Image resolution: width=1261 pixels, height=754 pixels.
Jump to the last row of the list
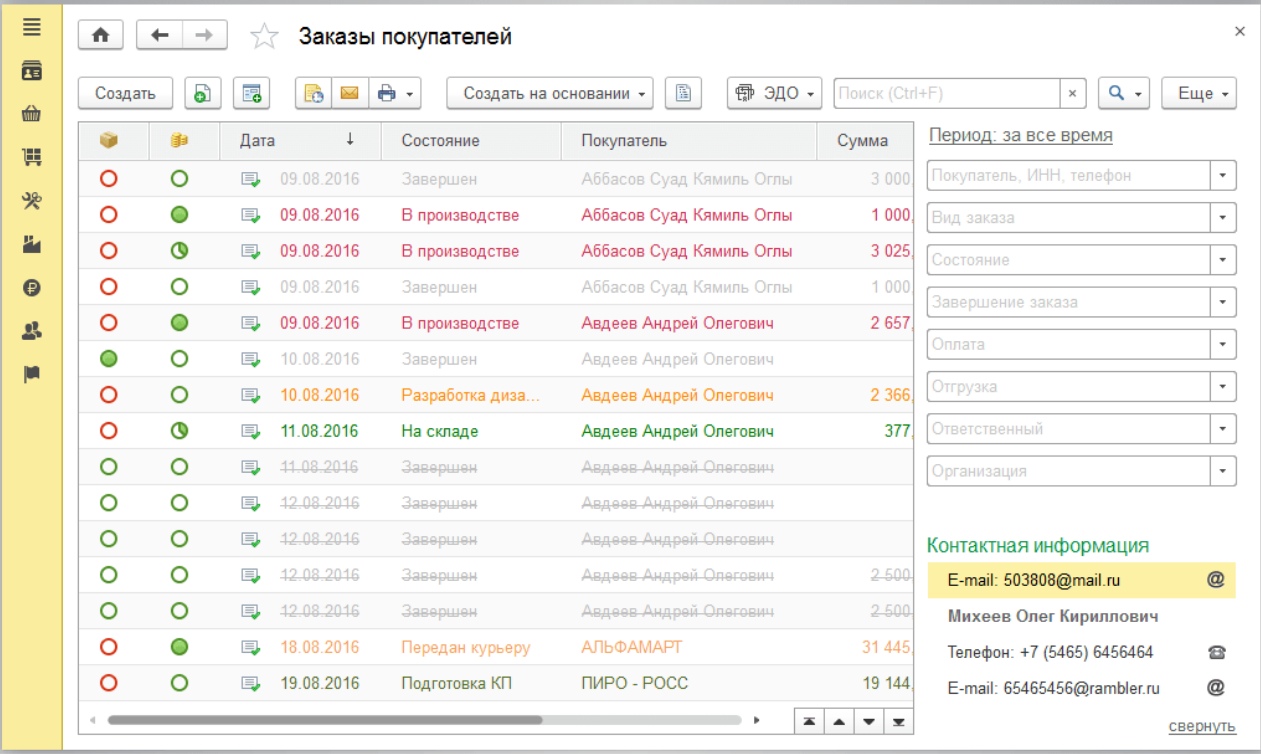click(899, 722)
